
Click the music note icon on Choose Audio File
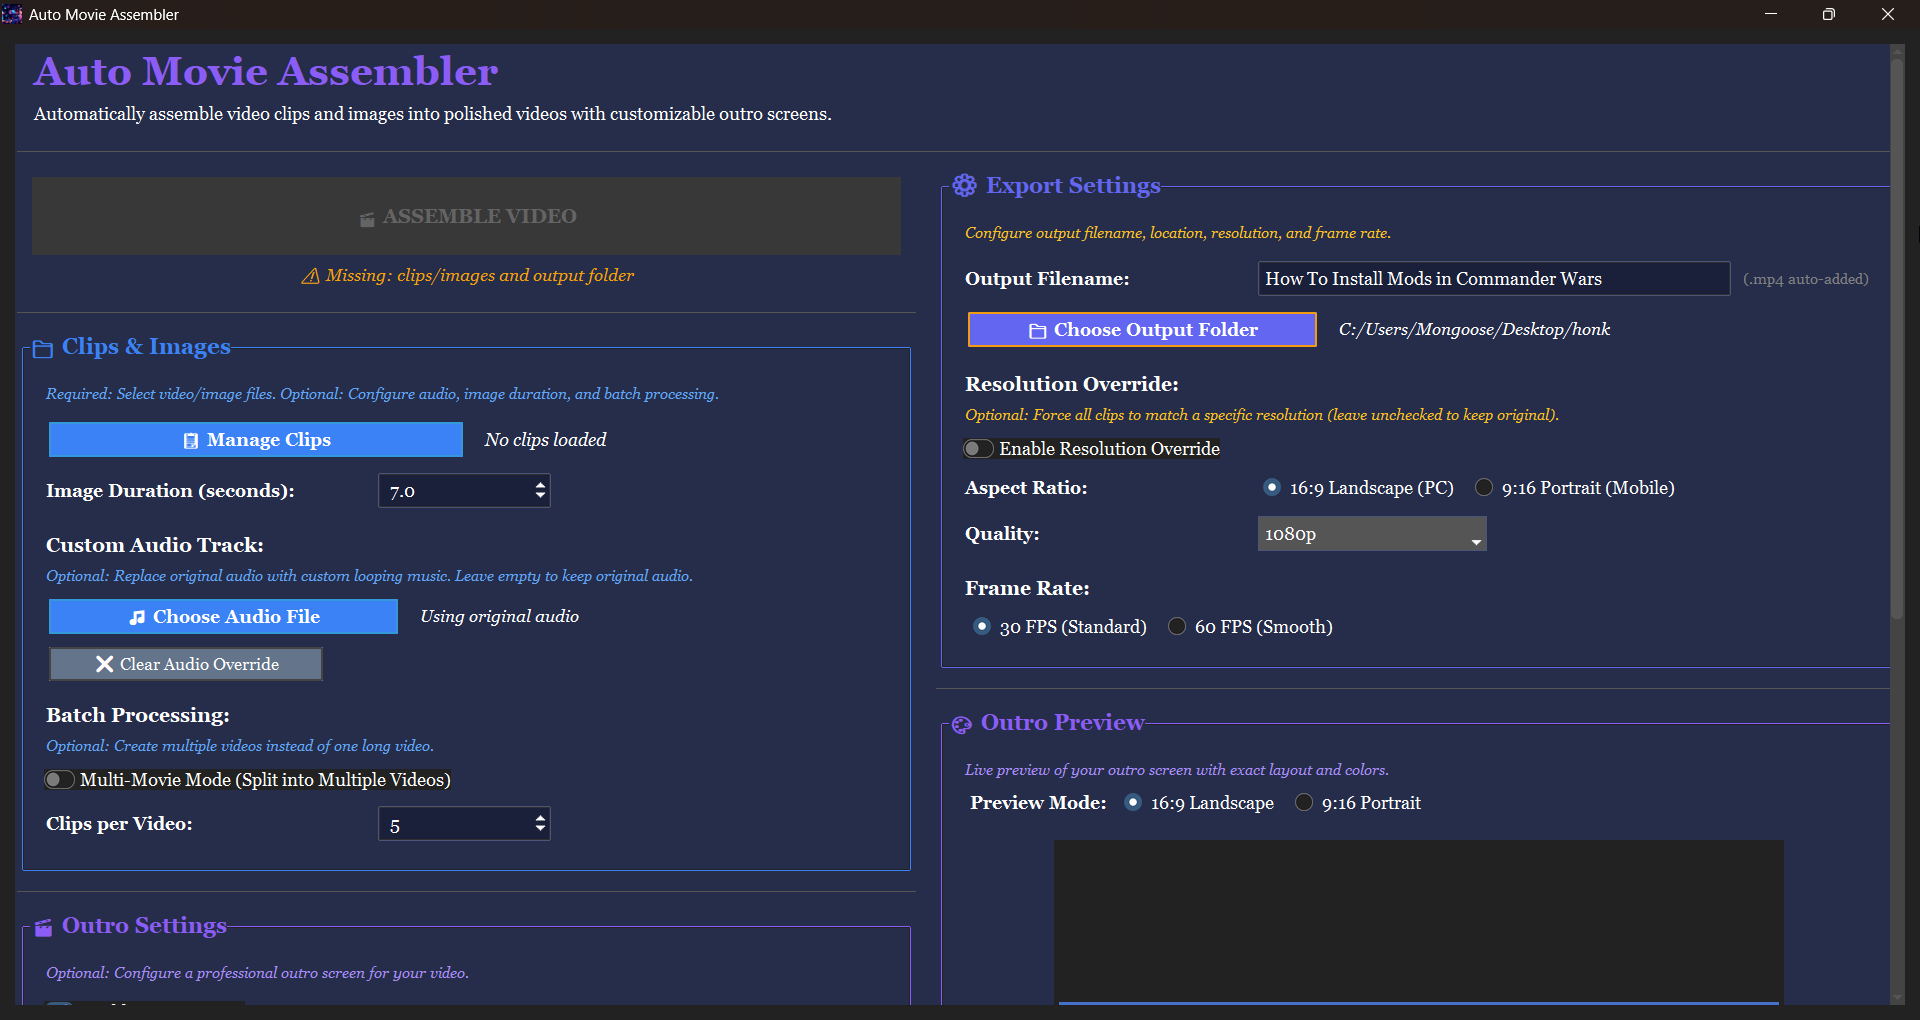[x=137, y=618]
